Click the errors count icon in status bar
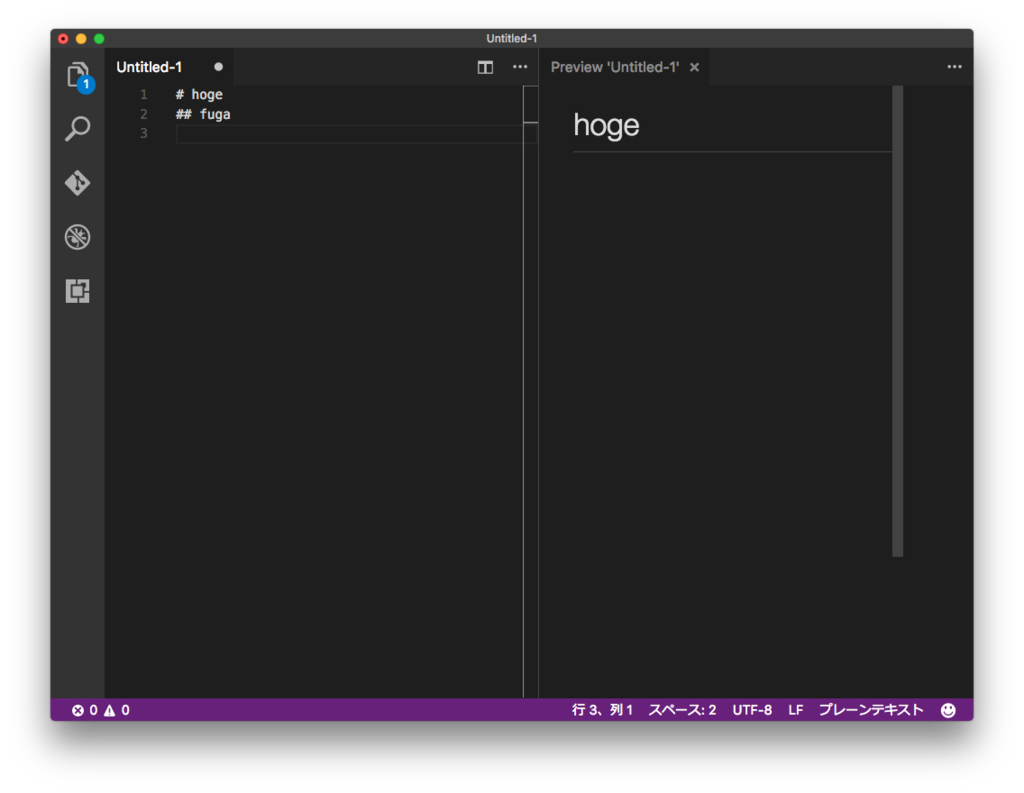Viewport: 1024px width, 793px height. point(84,710)
